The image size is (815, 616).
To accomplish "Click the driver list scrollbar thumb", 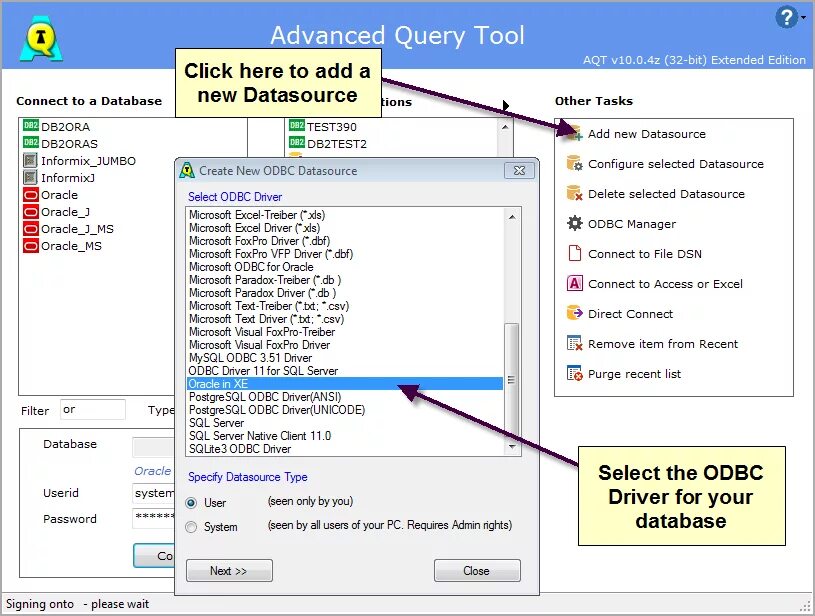I will (512, 380).
